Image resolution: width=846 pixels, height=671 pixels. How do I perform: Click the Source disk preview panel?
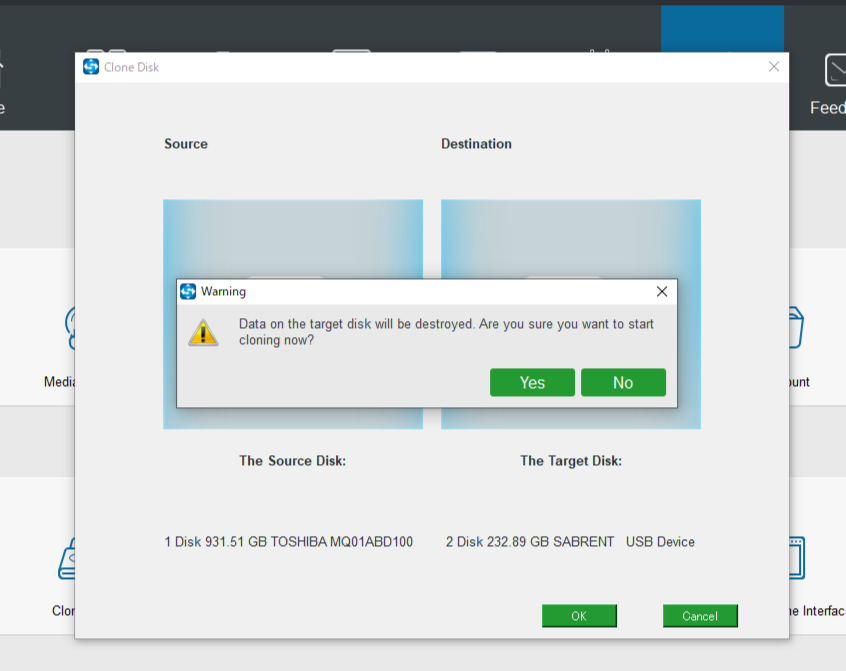click(x=292, y=240)
